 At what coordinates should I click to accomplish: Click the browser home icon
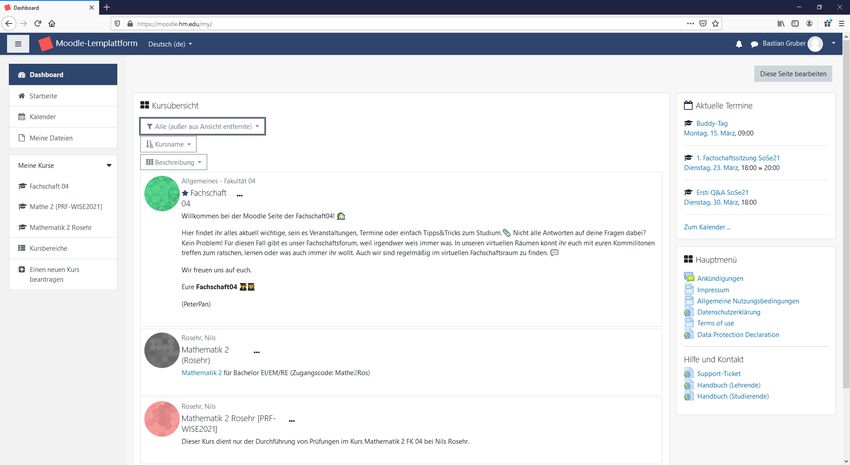point(52,22)
